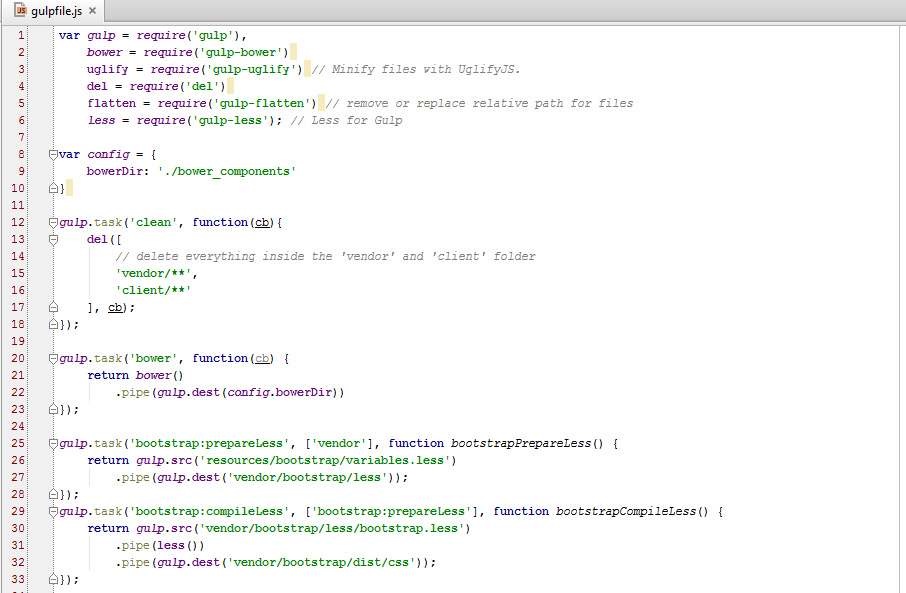Collapse 'bootstrap:compileLess' task fold on line 29
Viewport: 906px width, 593px height.
53,512
